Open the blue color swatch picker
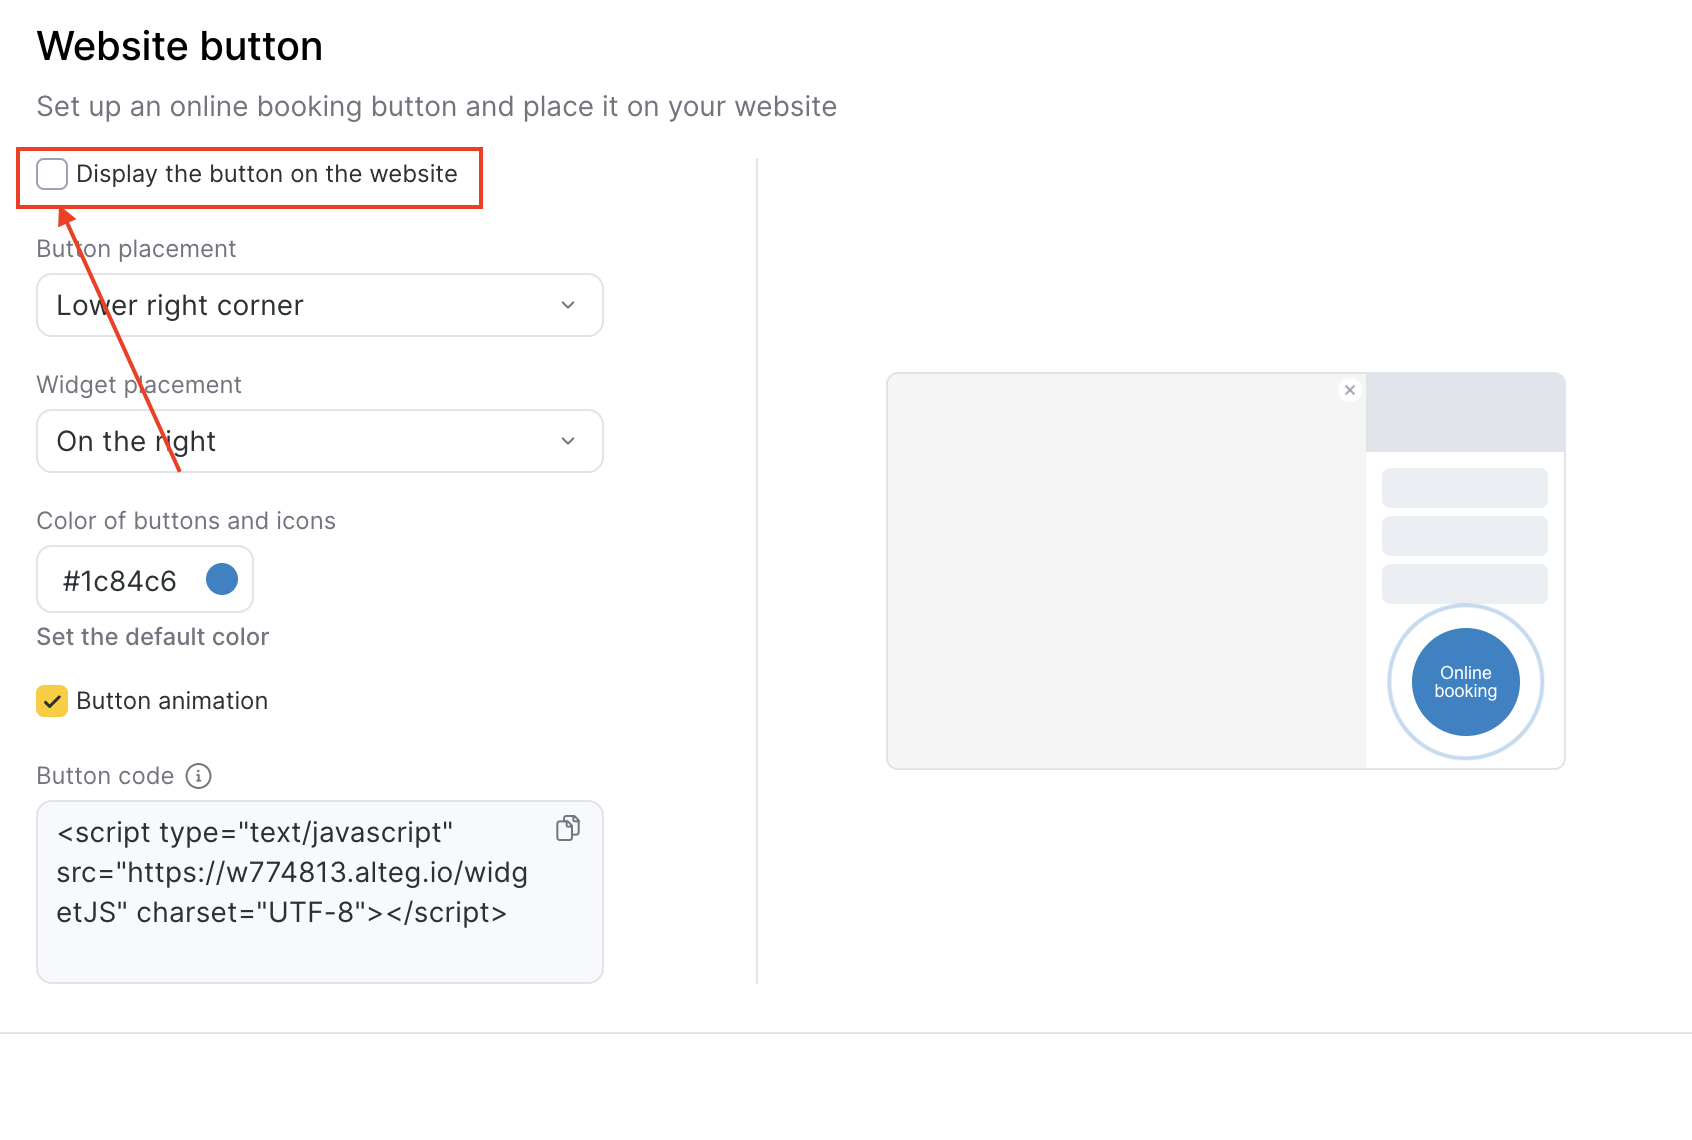Screen dimensions: 1692x1140 [222, 579]
